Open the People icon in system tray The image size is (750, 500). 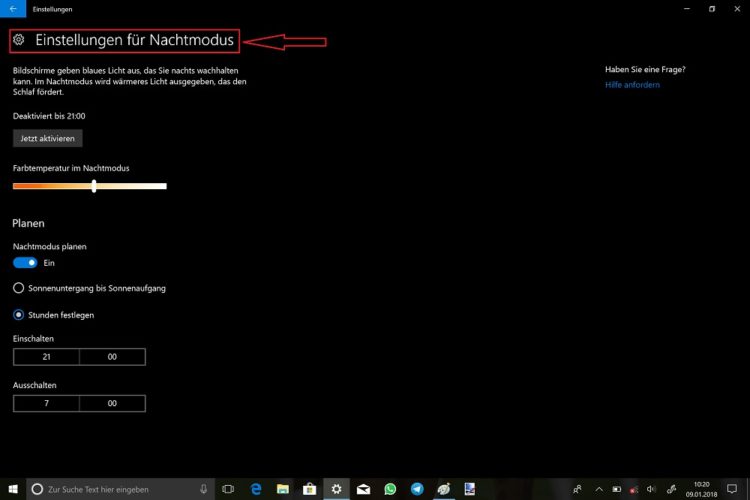coord(577,489)
